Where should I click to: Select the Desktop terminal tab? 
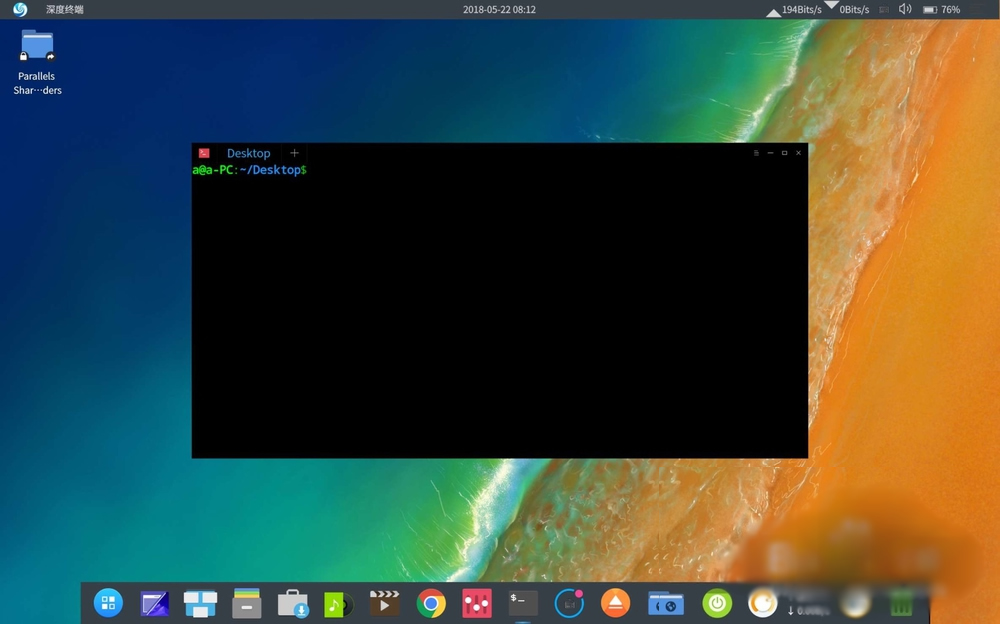click(x=248, y=153)
